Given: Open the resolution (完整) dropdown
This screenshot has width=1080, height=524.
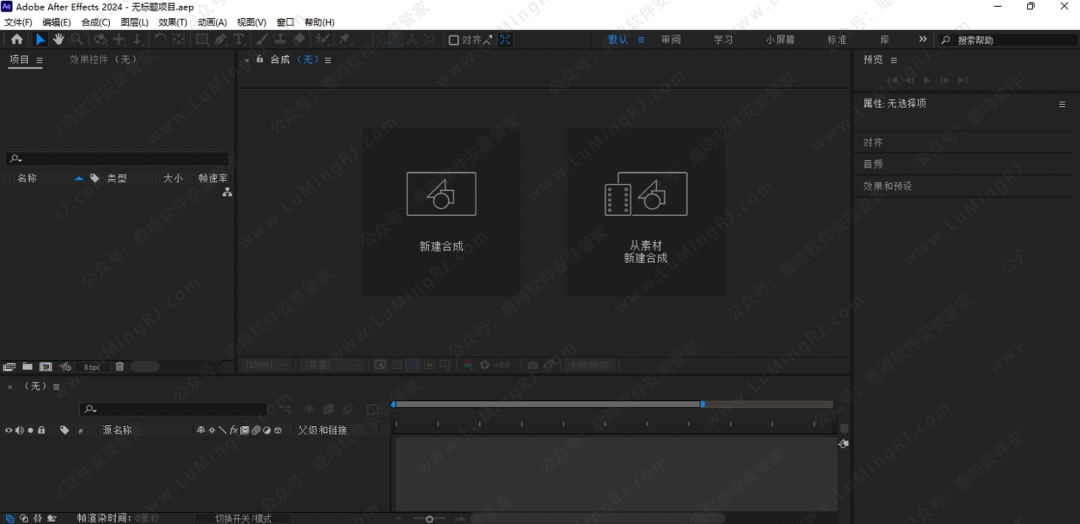Looking at the screenshot, I should [x=333, y=365].
